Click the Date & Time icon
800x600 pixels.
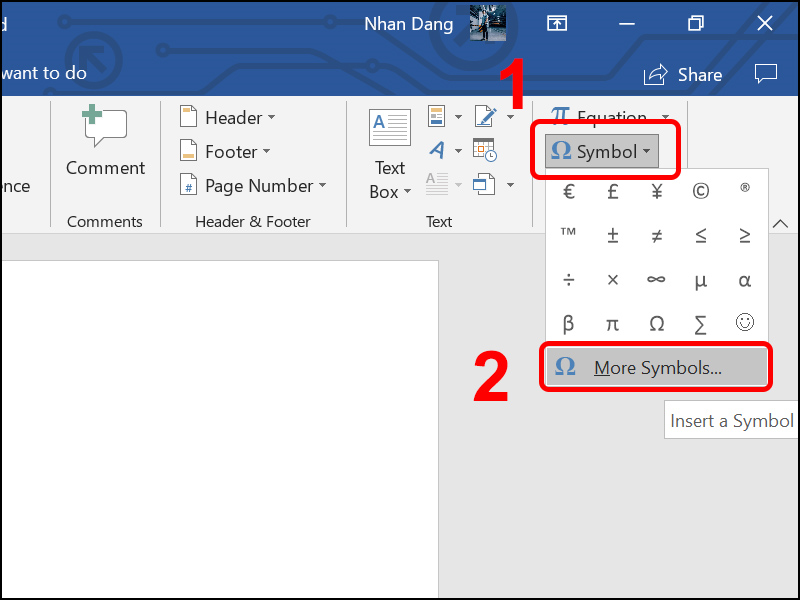(484, 150)
